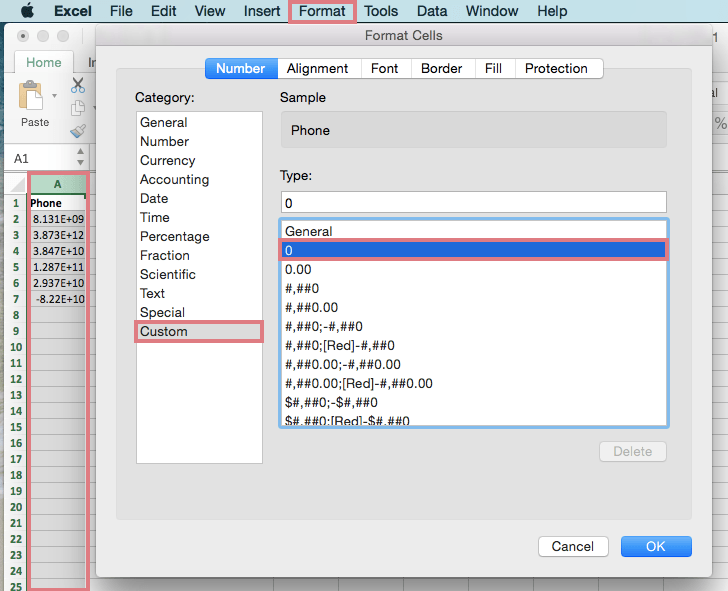Choose the 0.00 format type
The image size is (728, 591).
point(474,270)
